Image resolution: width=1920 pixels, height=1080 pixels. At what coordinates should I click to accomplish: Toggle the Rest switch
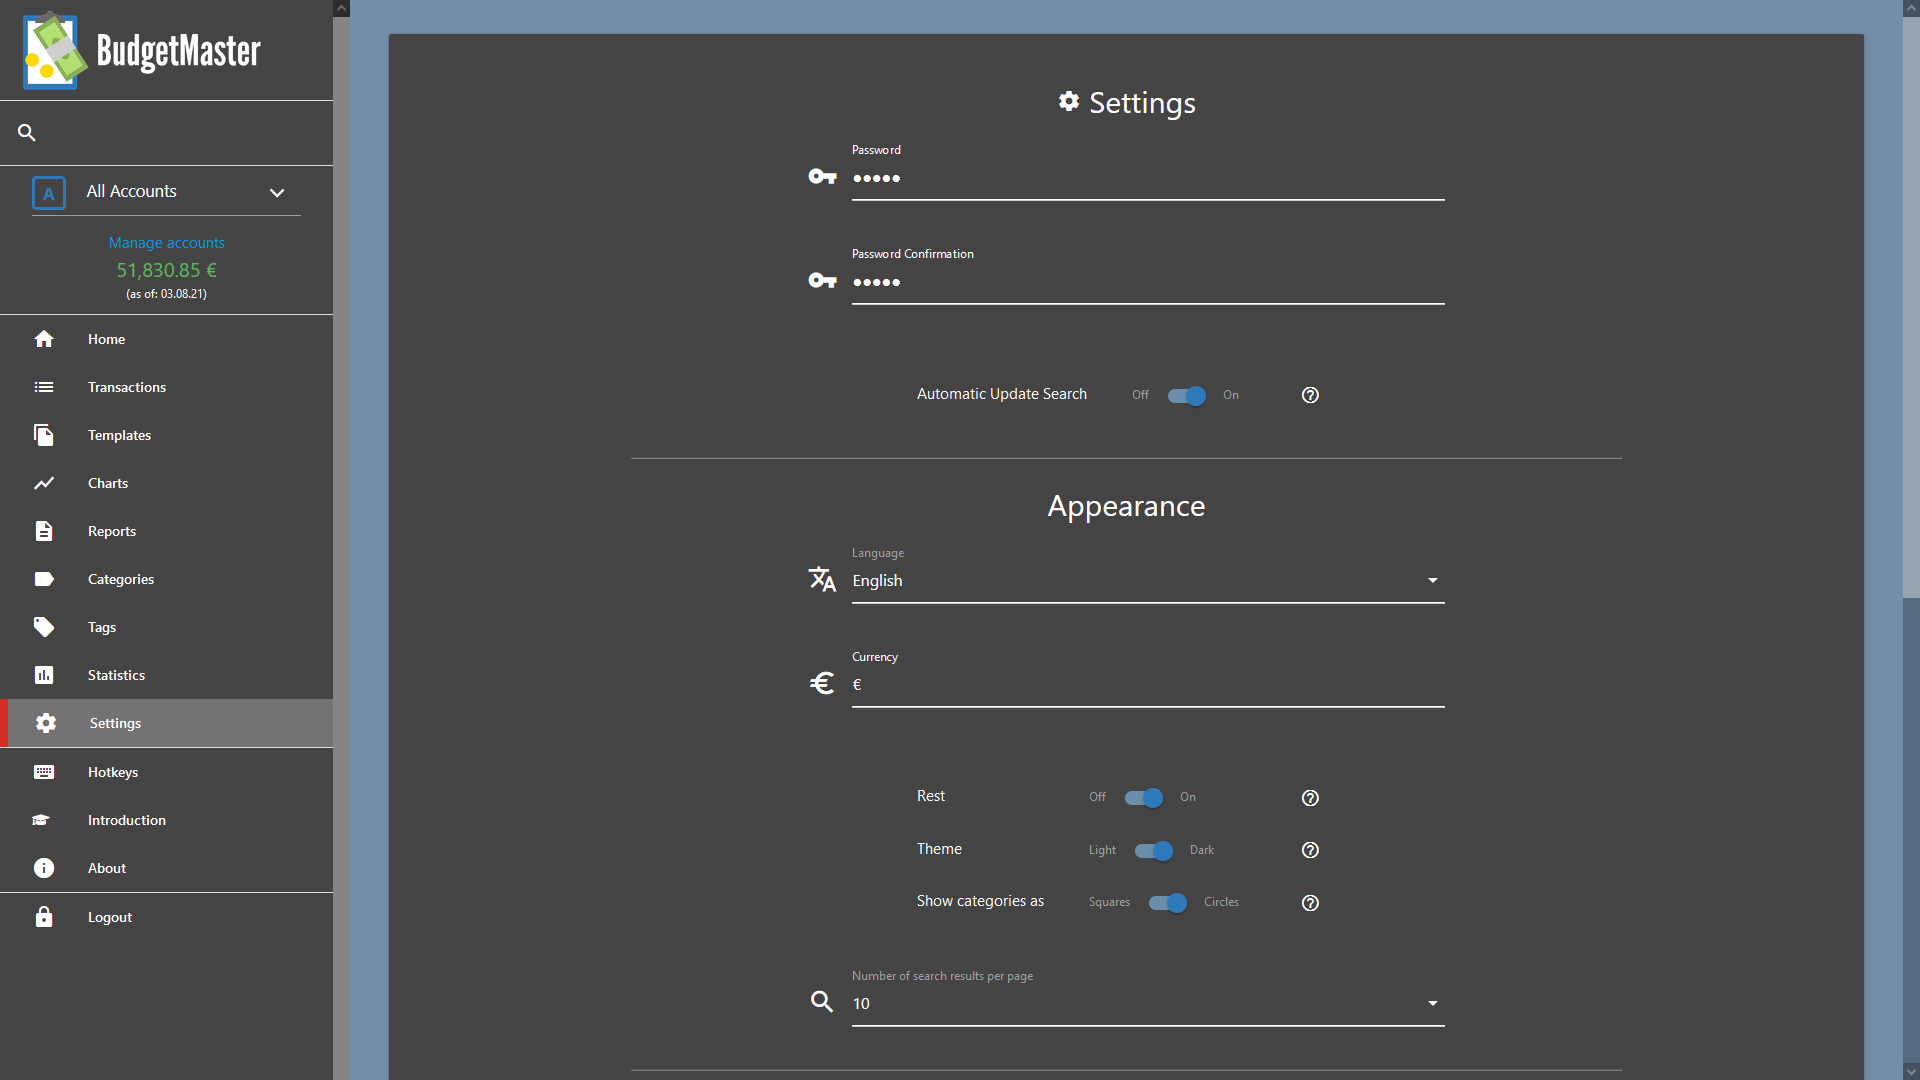tap(1144, 798)
